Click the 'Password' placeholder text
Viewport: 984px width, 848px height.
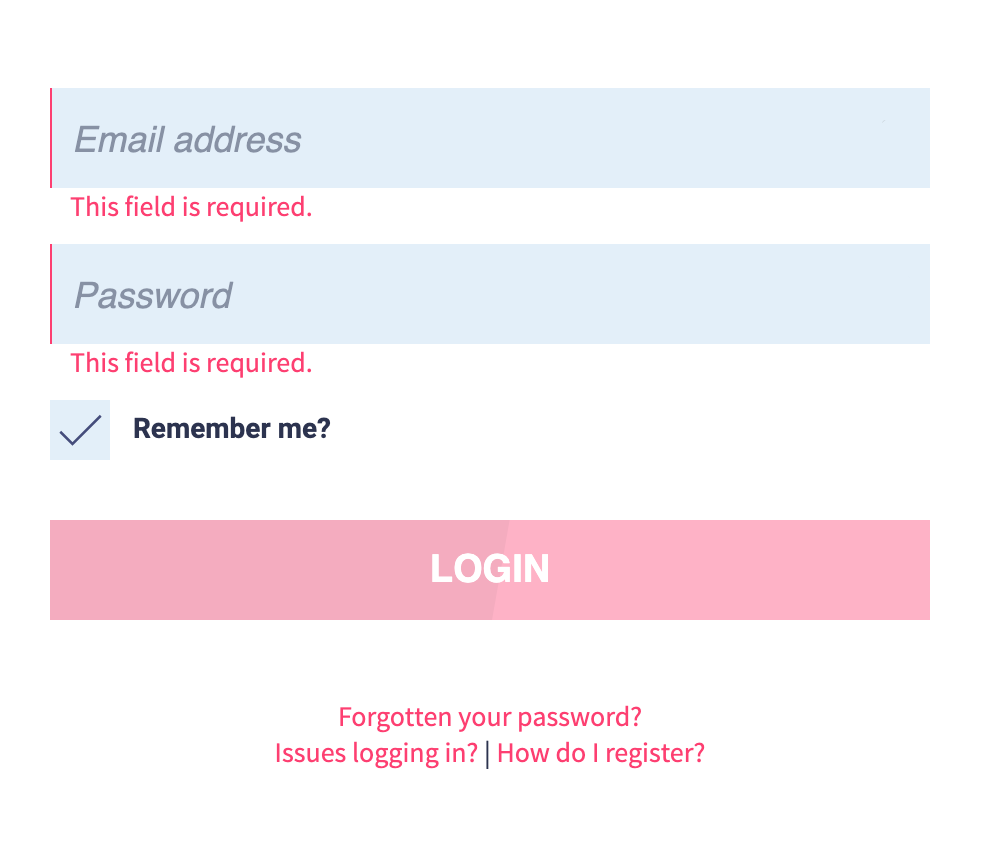[153, 295]
